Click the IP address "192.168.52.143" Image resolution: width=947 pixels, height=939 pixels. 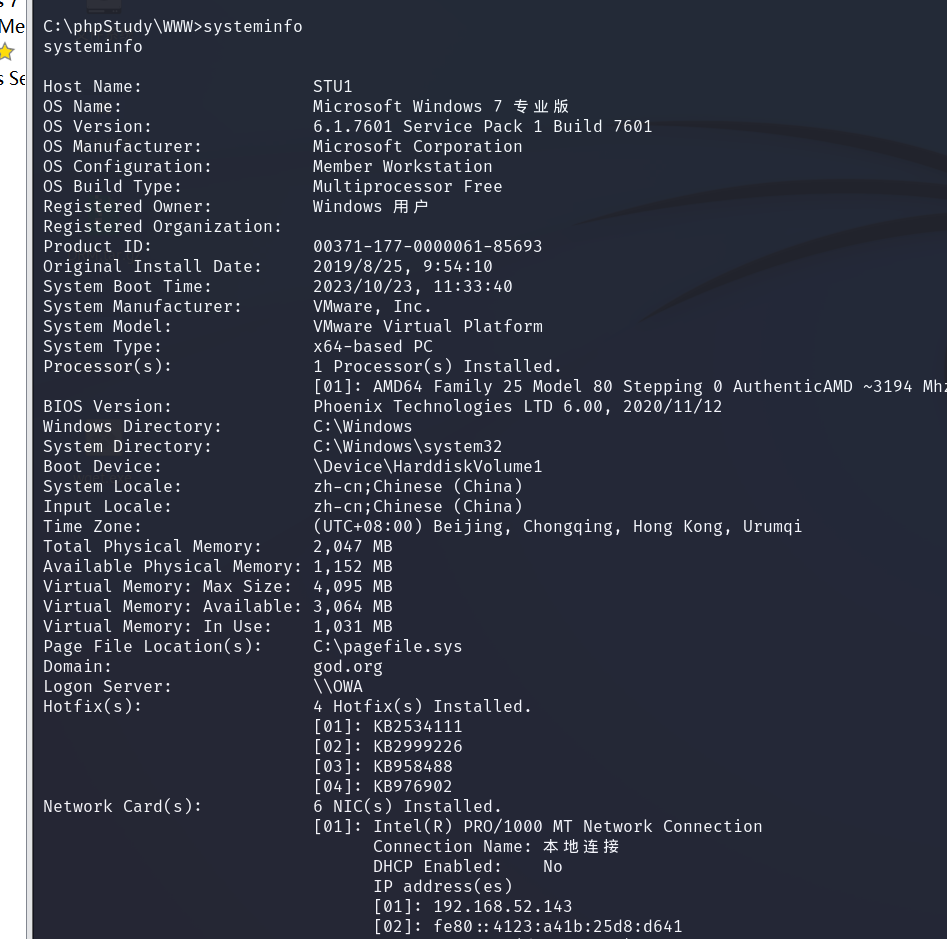[502, 906]
